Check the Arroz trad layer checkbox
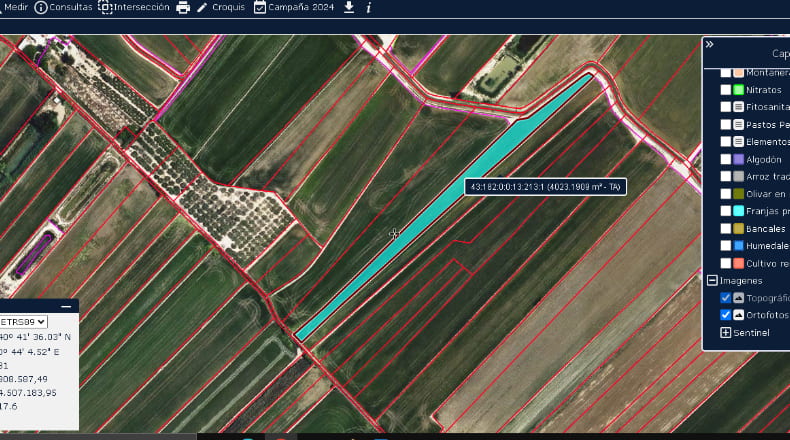Image resolution: width=790 pixels, height=440 pixels. pos(726,176)
